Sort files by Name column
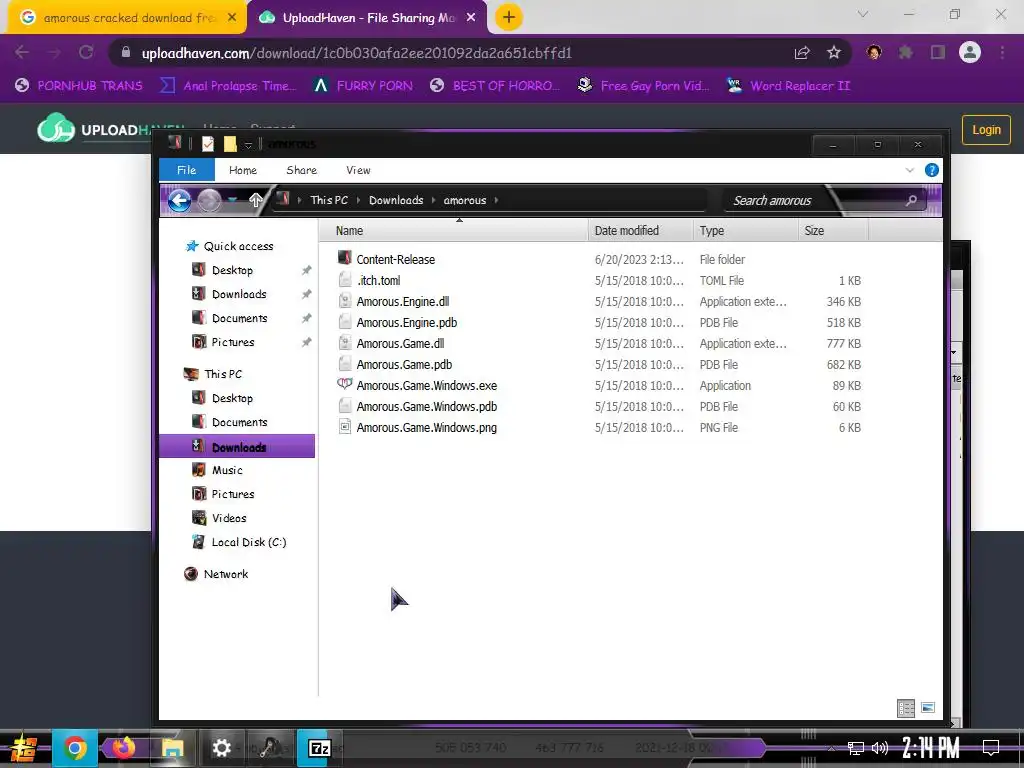The image size is (1024, 768). 455,231
